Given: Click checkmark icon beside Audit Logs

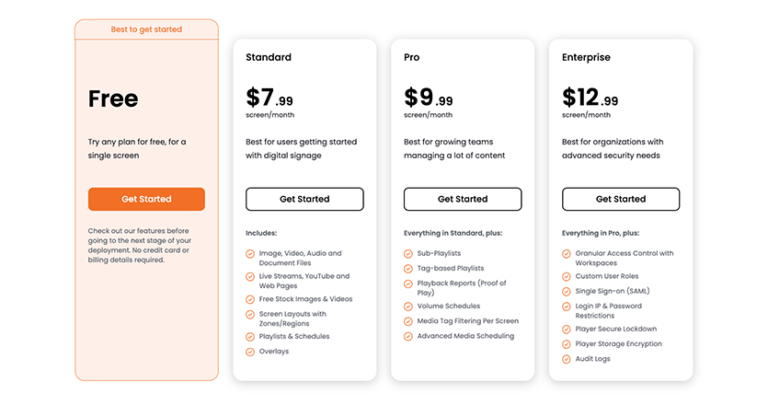Looking at the screenshot, I should tap(566, 358).
